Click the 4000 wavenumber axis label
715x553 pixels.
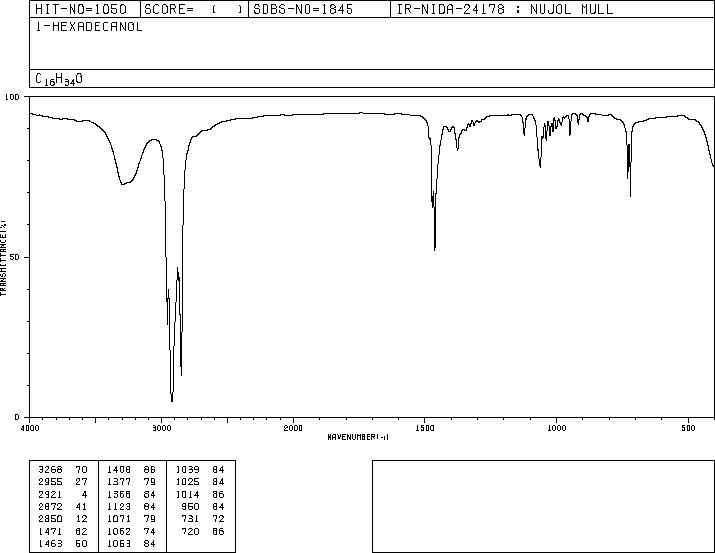coord(30,428)
